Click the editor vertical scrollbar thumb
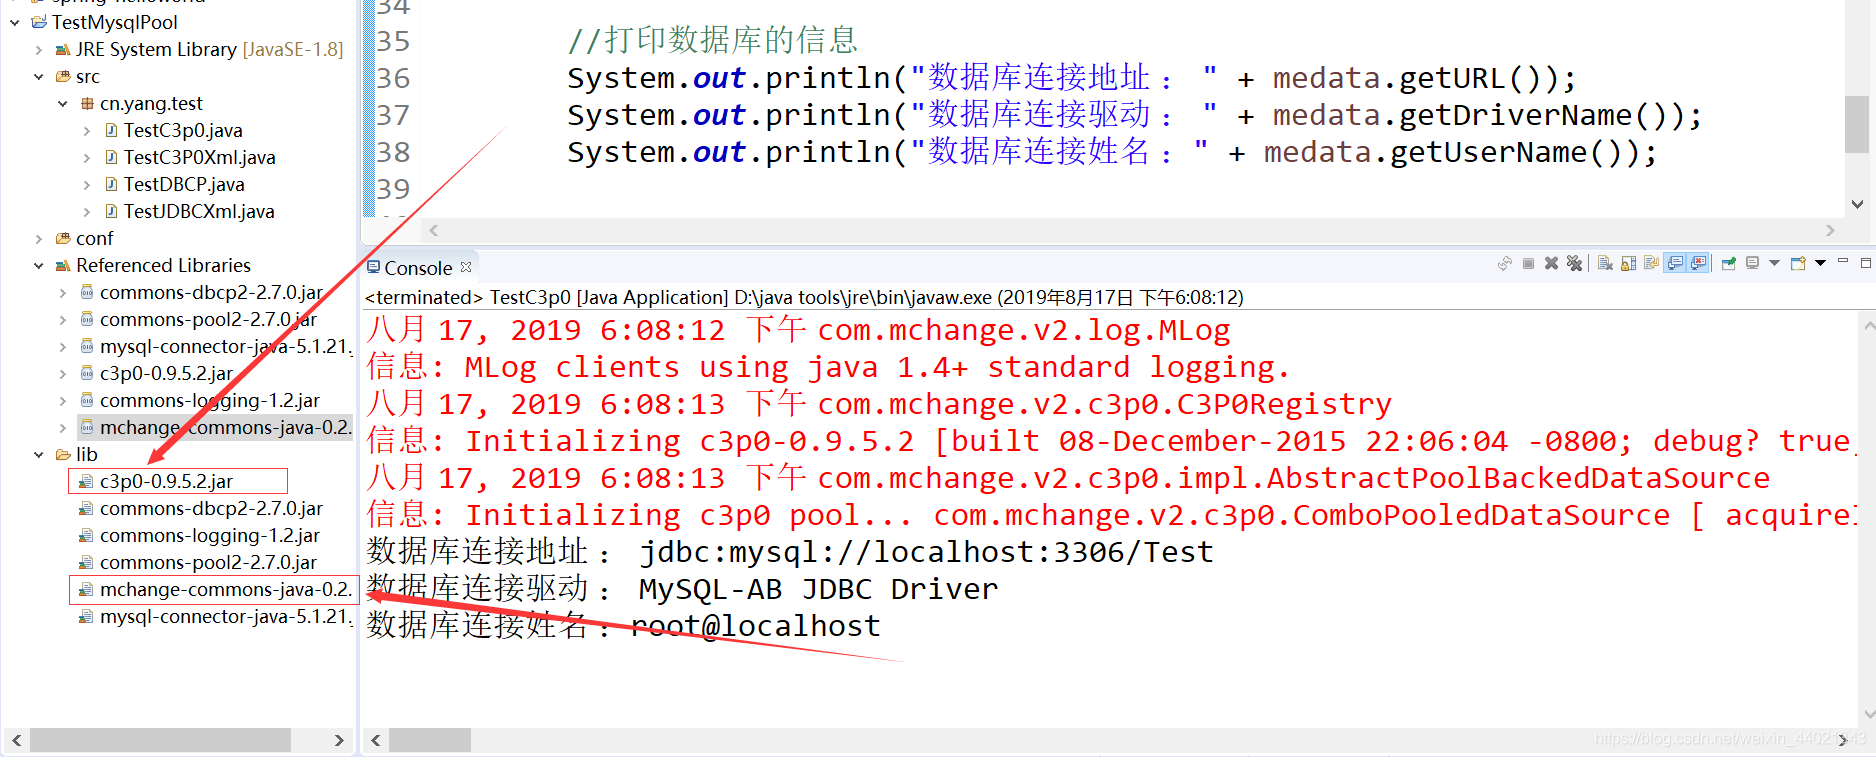 click(x=1857, y=124)
